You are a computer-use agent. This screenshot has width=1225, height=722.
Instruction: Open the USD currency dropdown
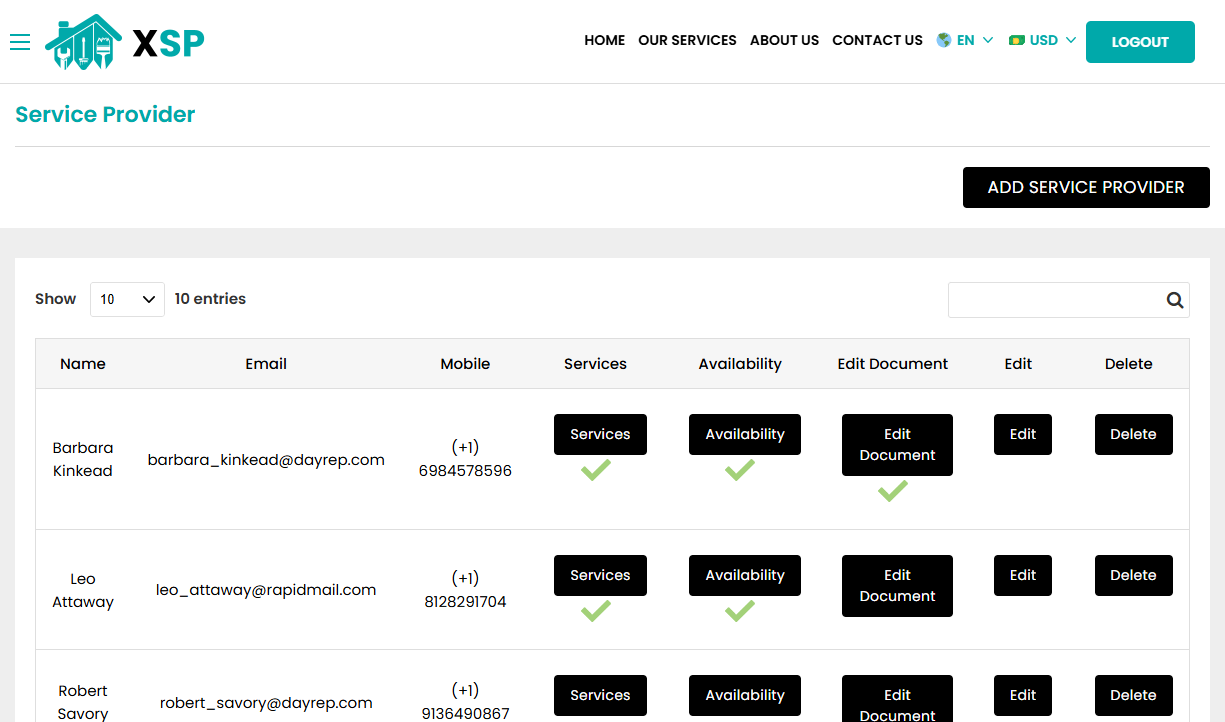(x=1043, y=40)
